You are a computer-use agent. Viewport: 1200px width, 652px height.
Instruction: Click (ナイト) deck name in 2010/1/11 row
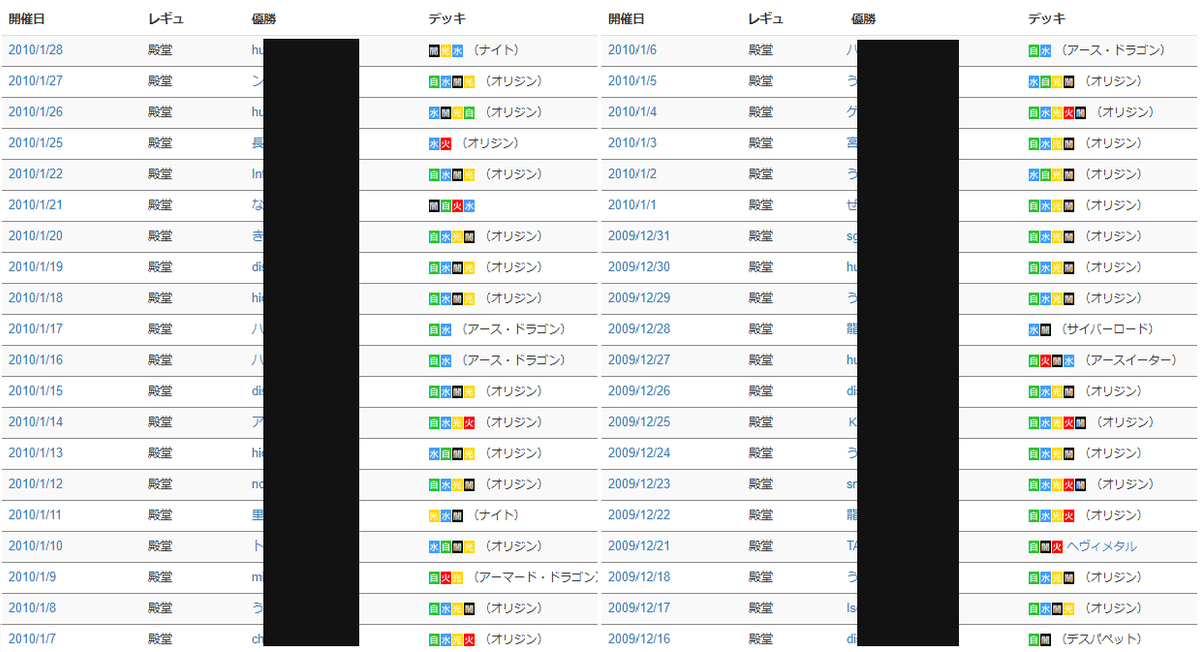pyautogui.click(x=496, y=515)
